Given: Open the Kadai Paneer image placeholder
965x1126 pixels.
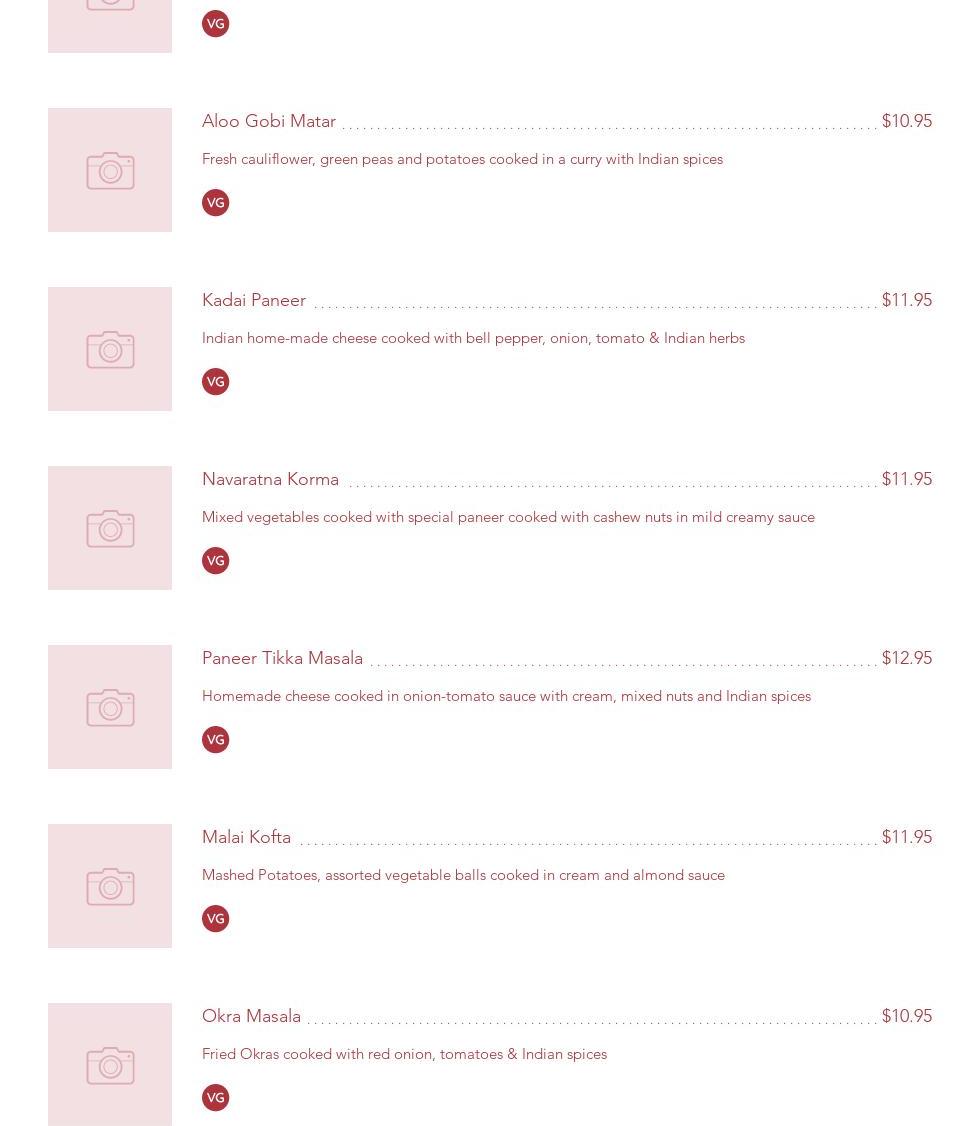Looking at the screenshot, I should (x=110, y=349).
